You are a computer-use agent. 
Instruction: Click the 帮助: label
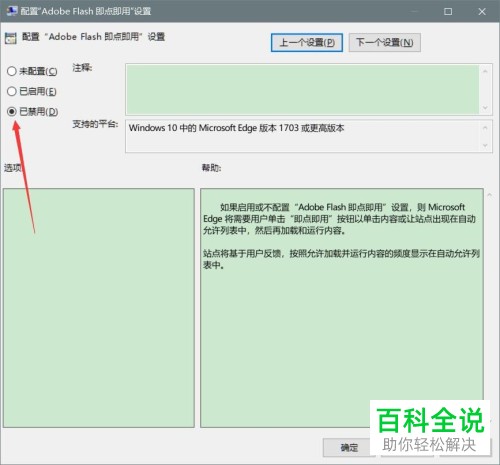211,168
